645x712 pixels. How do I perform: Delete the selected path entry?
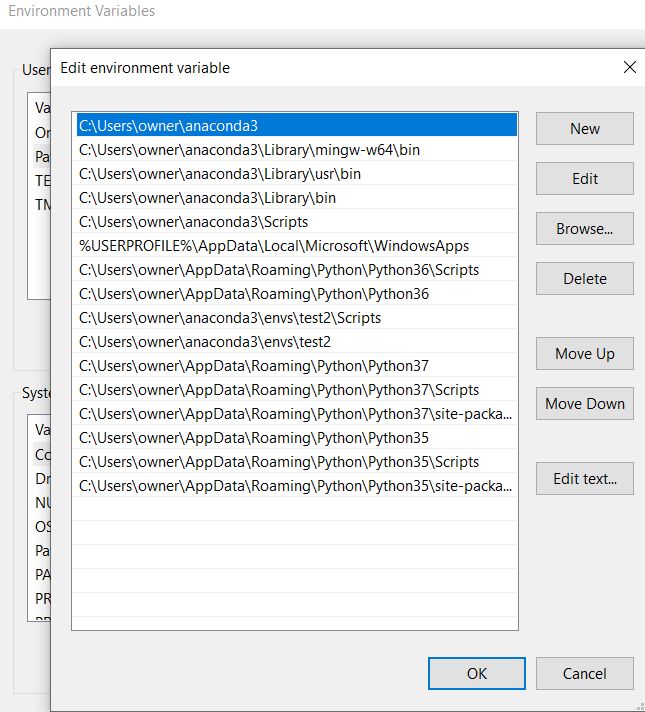(x=585, y=278)
